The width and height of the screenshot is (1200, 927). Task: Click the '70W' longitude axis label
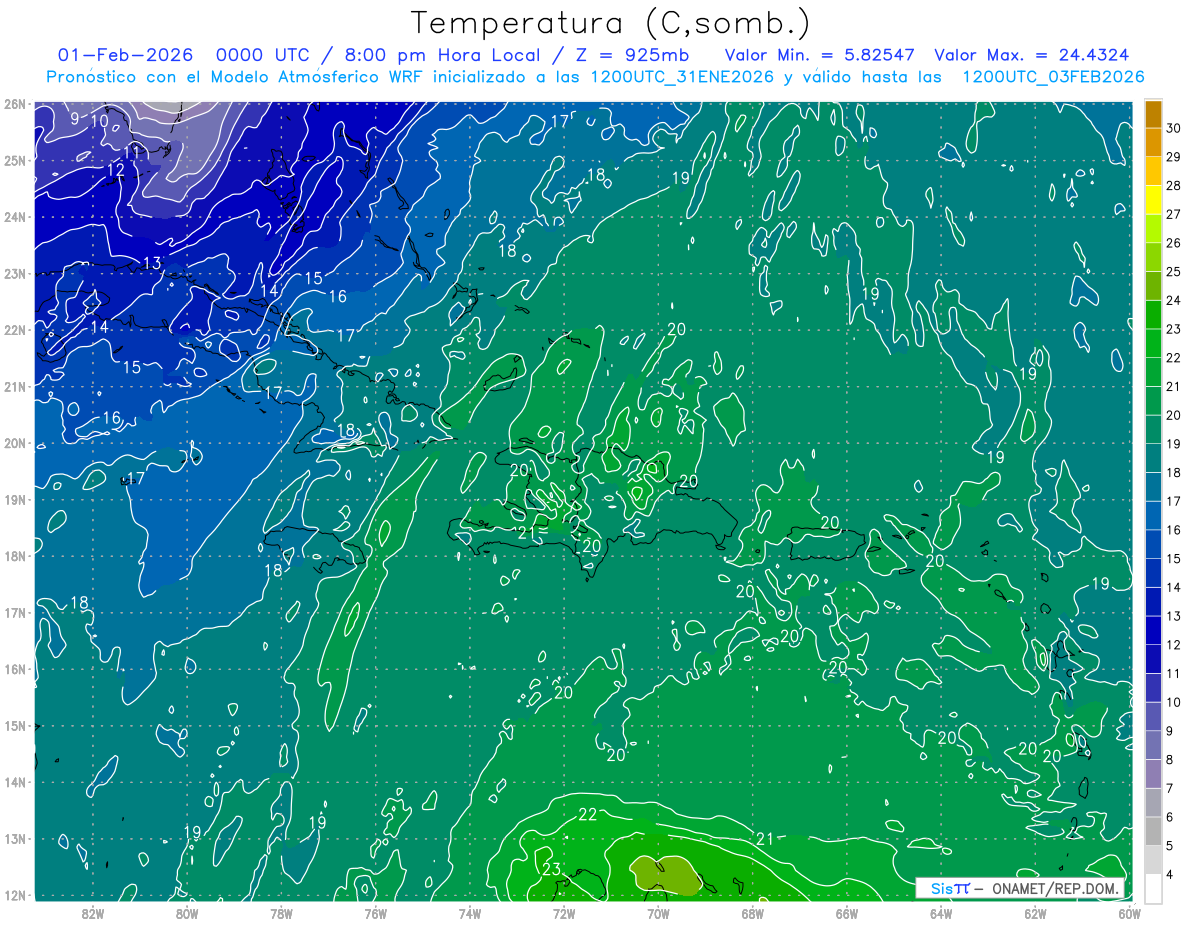(x=658, y=912)
